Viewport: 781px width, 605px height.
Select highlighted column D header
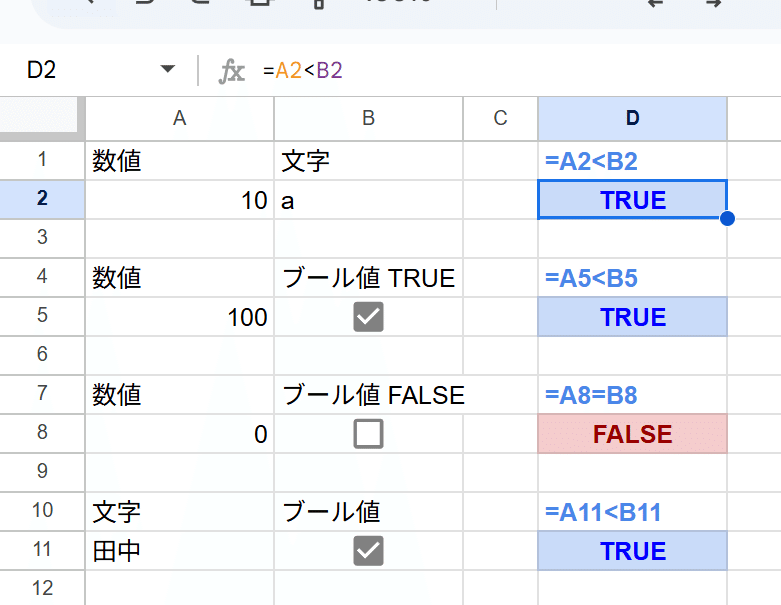tap(632, 118)
